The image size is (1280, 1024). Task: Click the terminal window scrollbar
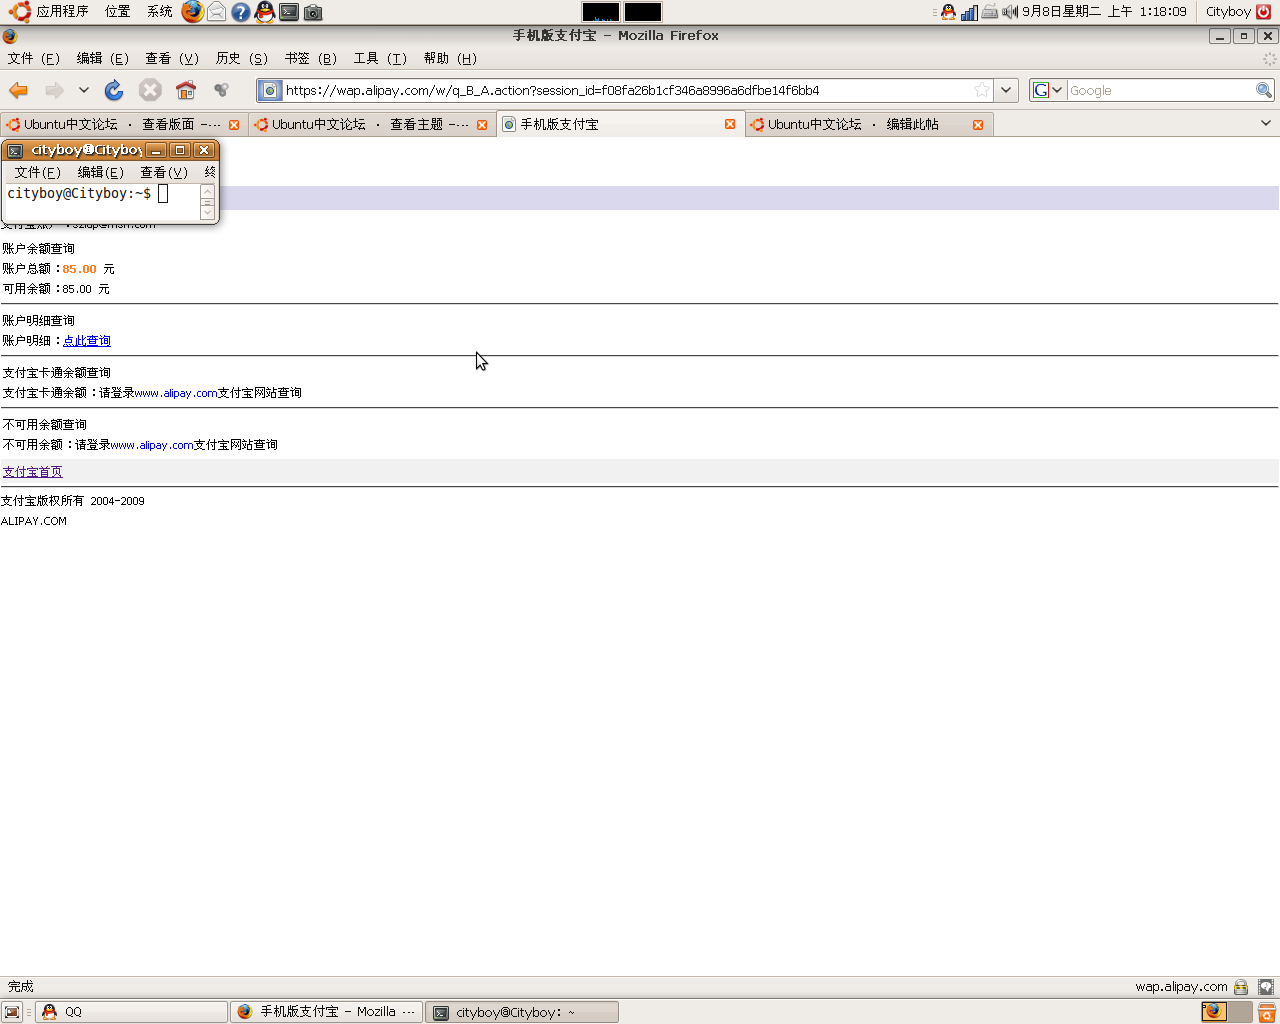pos(207,201)
